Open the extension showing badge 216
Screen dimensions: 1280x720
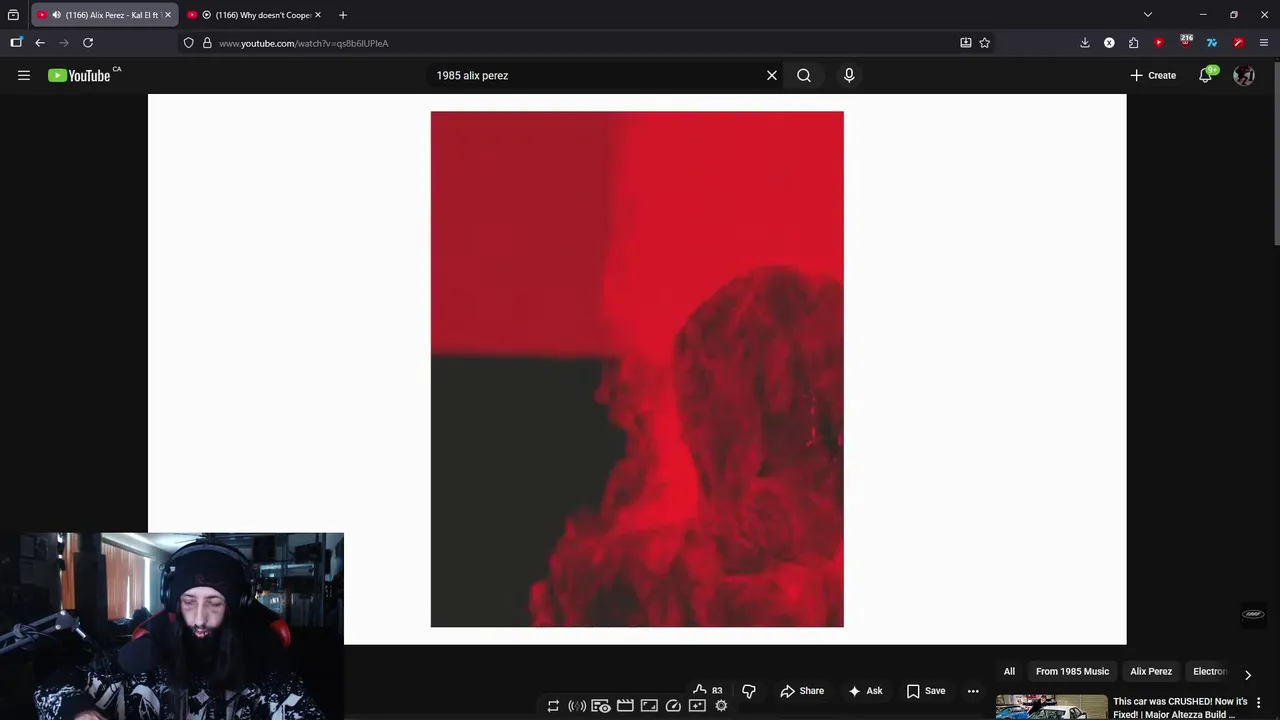[1186, 41]
